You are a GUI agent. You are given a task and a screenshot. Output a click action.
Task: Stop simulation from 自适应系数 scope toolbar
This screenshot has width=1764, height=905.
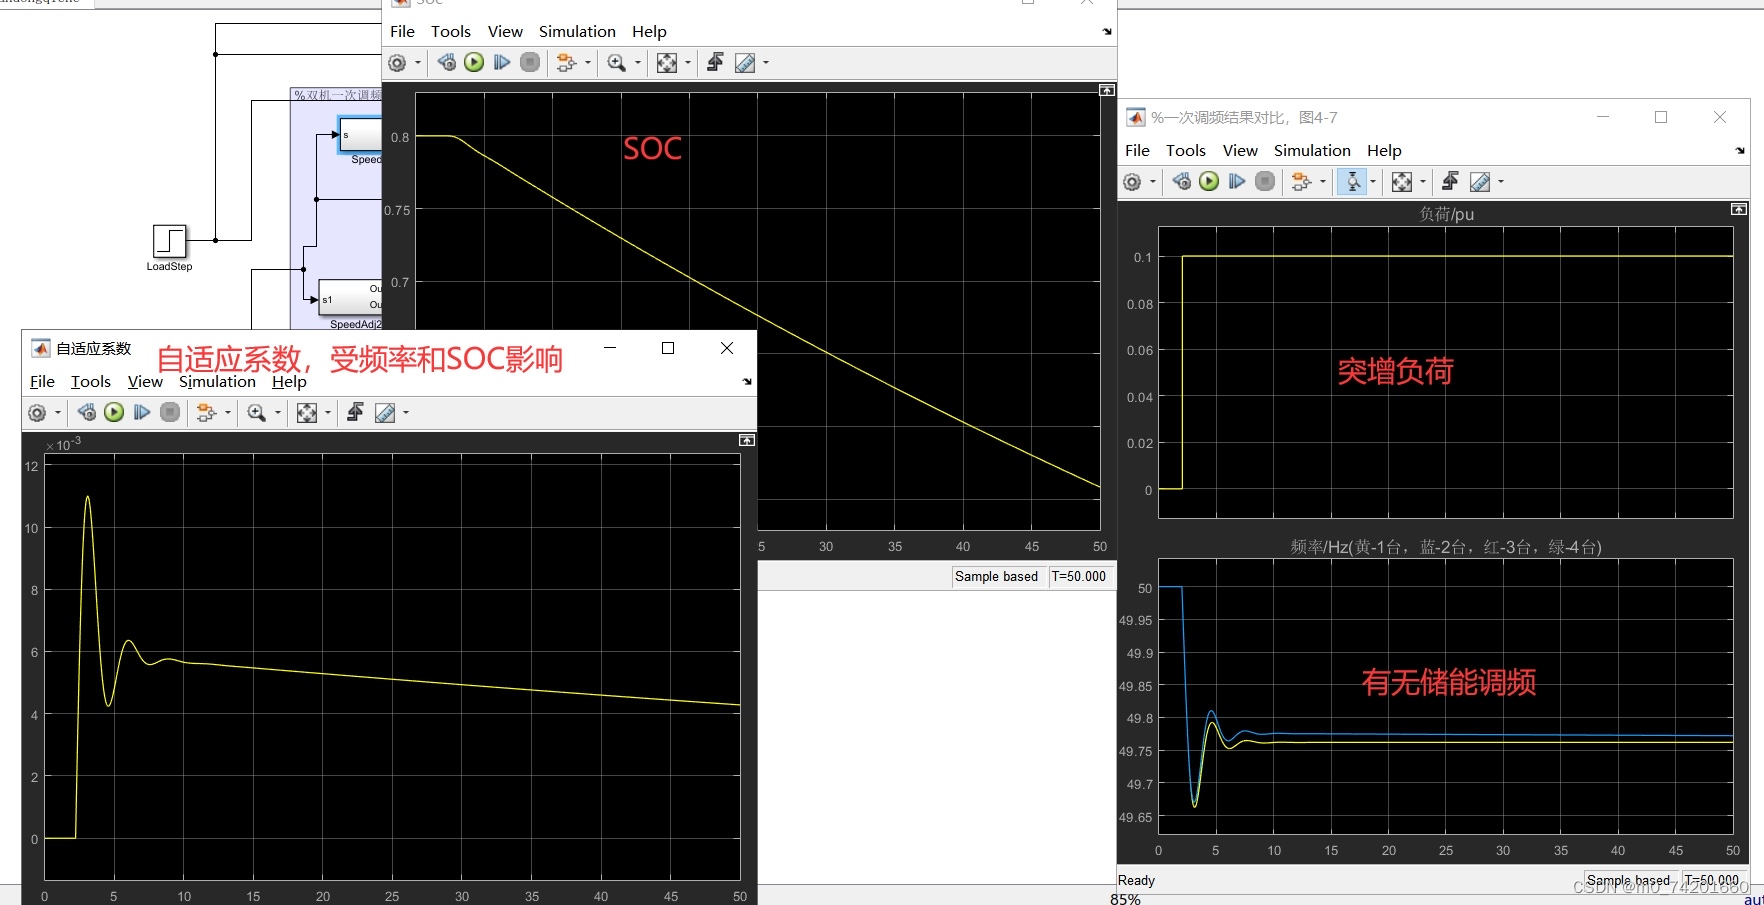pyautogui.click(x=170, y=413)
